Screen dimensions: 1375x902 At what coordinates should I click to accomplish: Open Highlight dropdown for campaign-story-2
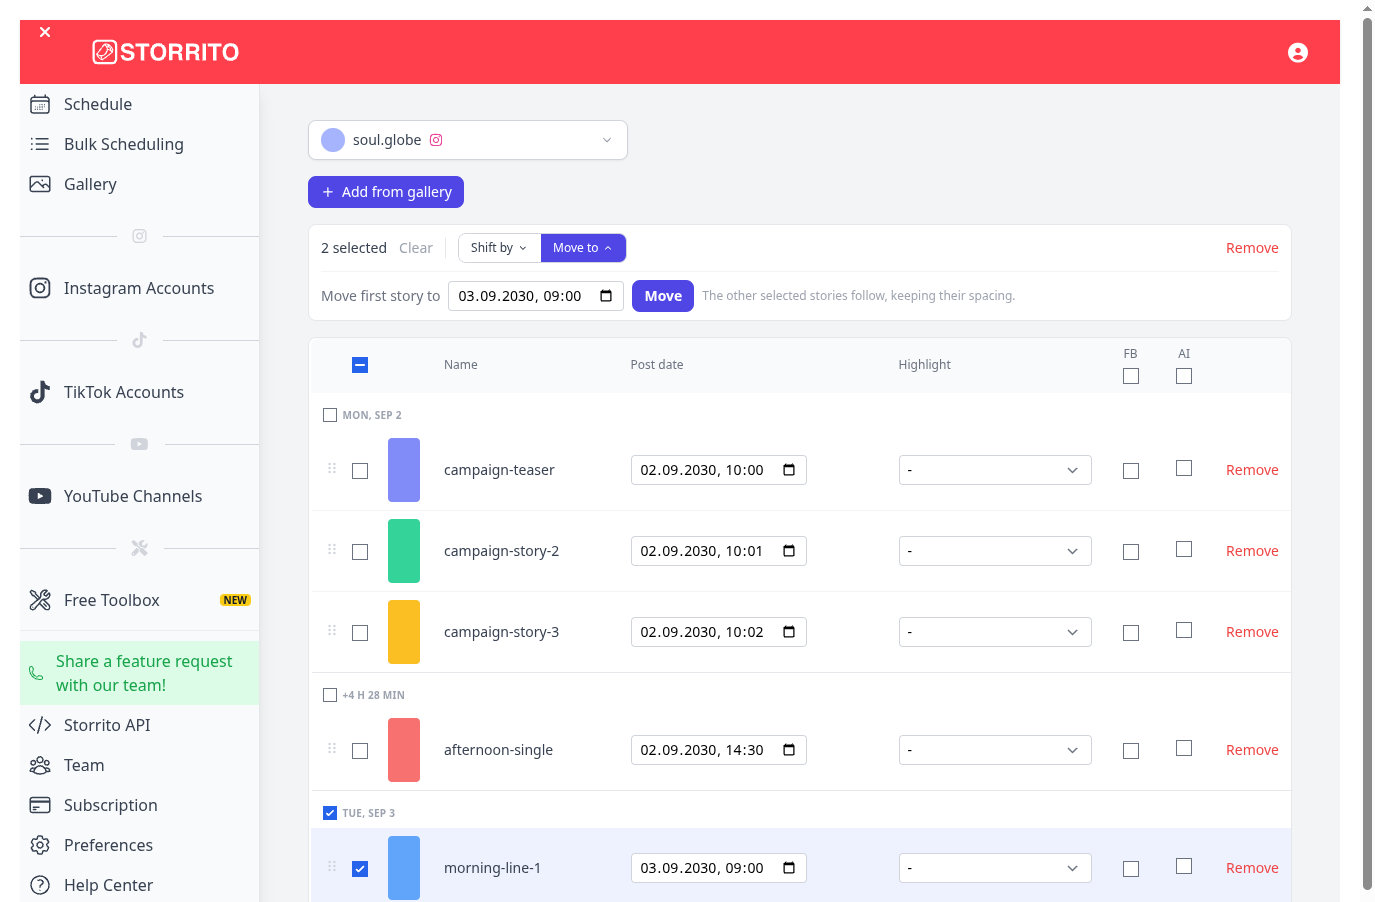[x=995, y=551]
